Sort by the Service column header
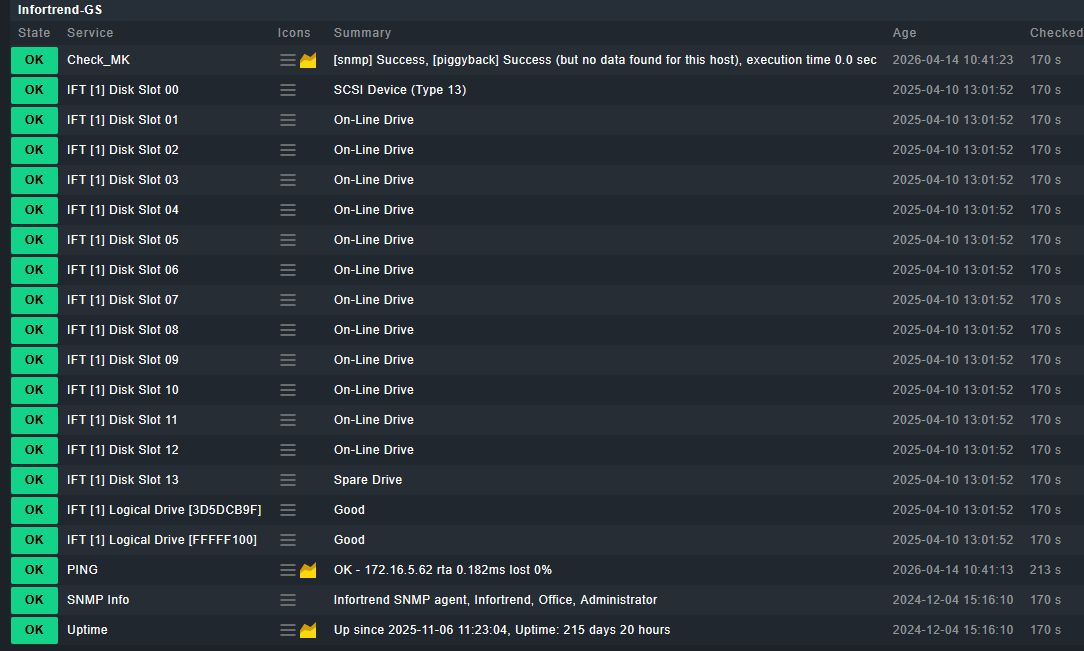 tap(90, 32)
